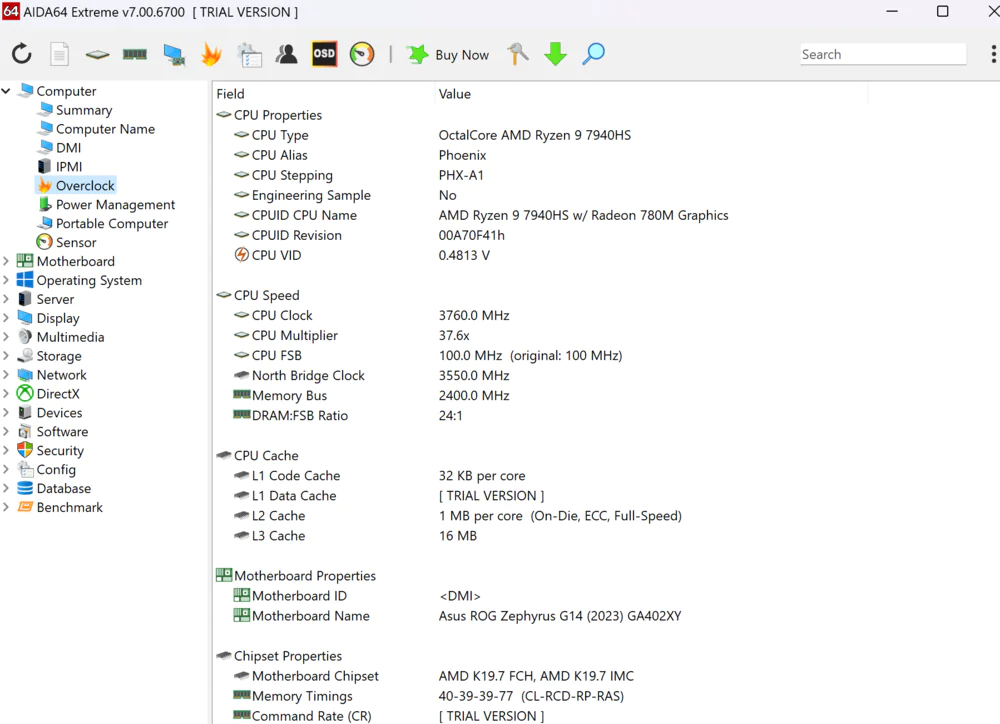This screenshot has width=1000, height=724.
Task: Expand the Operating System tree node
Action: pos(6,280)
